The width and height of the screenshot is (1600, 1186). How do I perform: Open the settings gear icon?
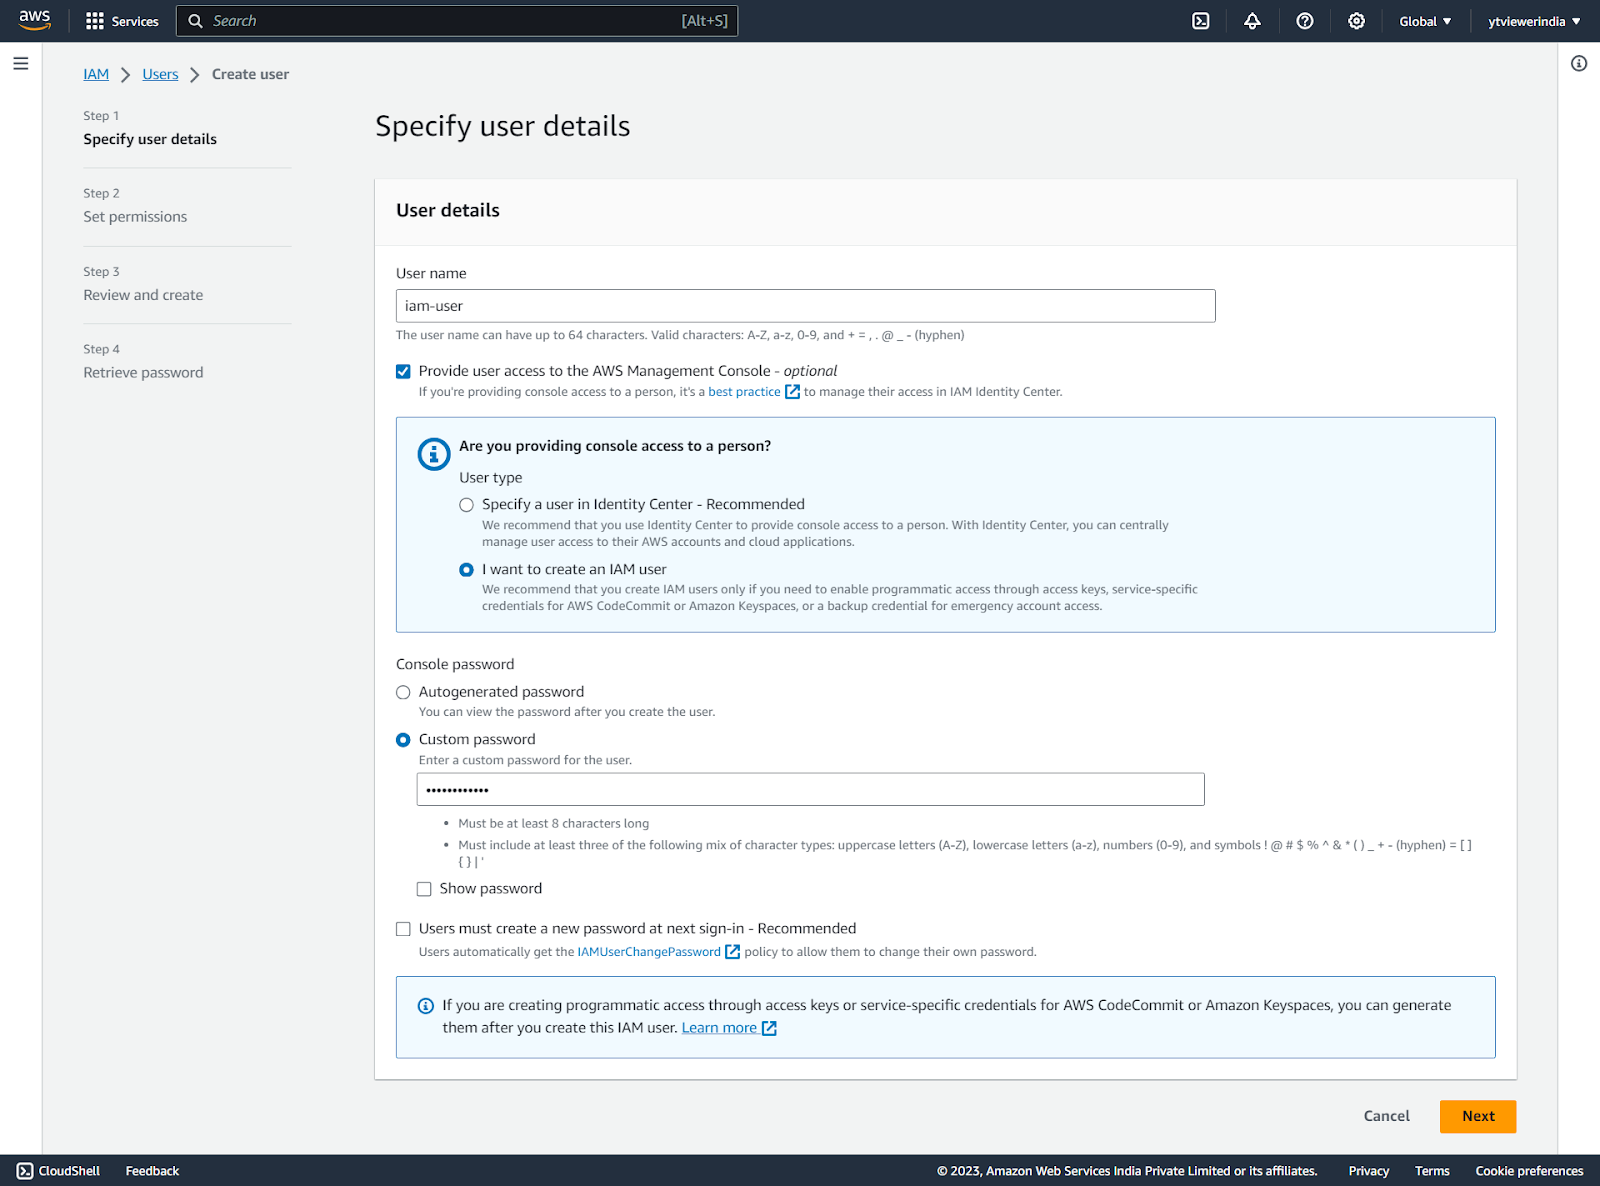[1357, 21]
